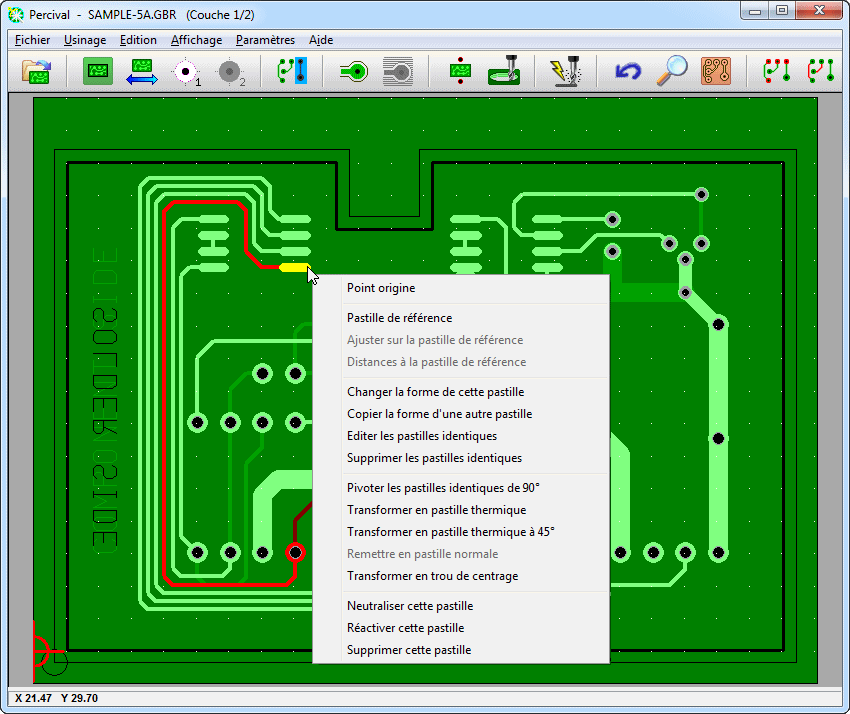Open the Usinage menu
This screenshot has width=850, height=714.
coord(85,40)
